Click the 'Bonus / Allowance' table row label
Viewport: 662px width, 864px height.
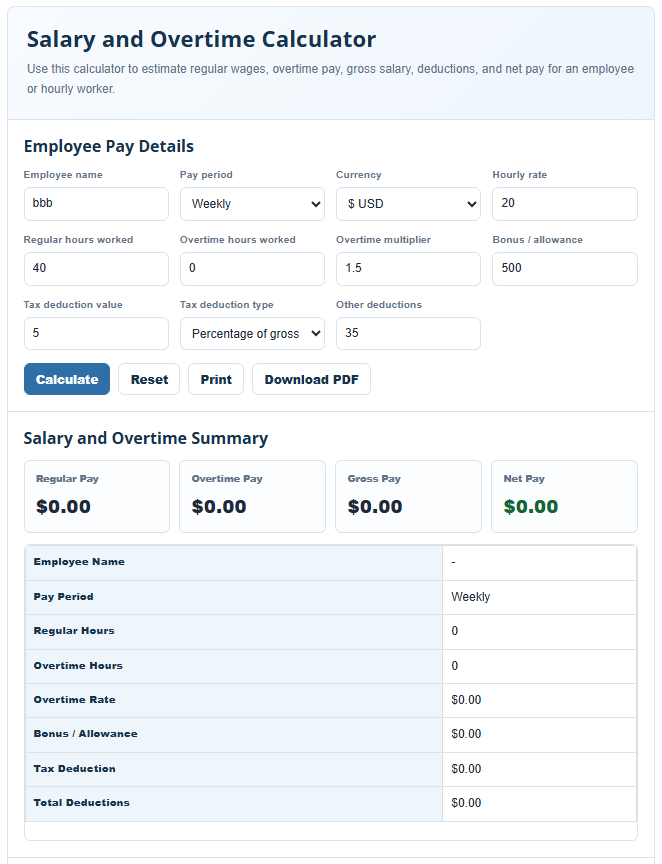tap(85, 734)
